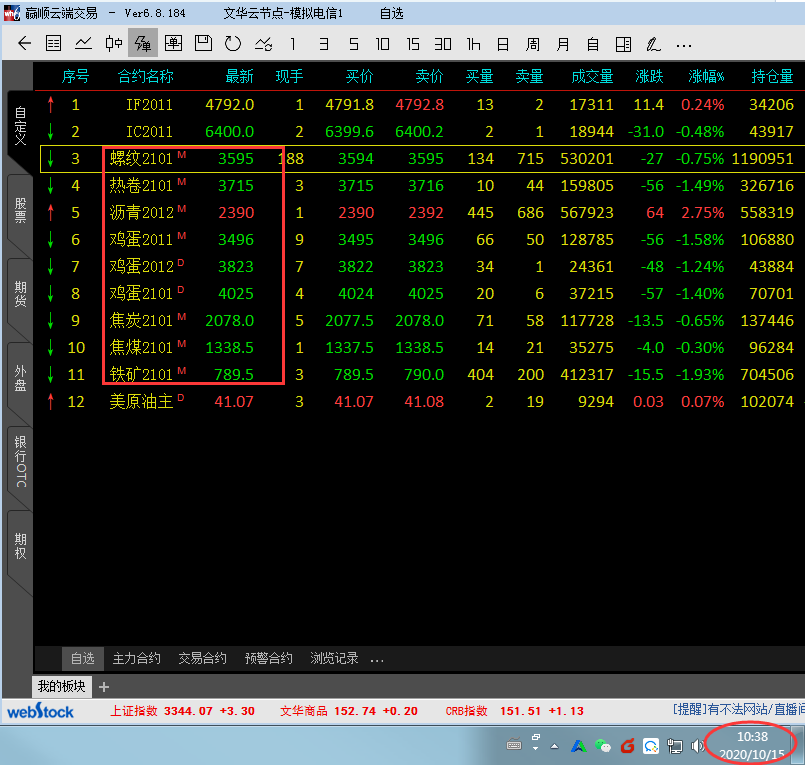
Task: Switch to the time-sharing line chart icon
Action: tap(84, 44)
